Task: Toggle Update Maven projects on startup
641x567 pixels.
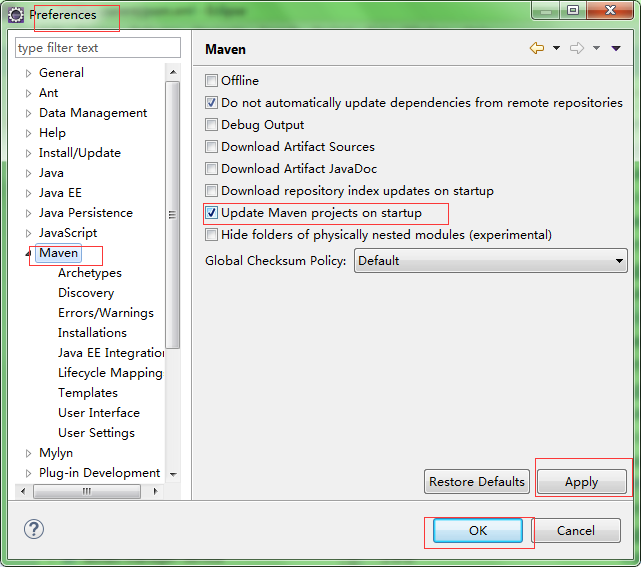Action: (211, 213)
